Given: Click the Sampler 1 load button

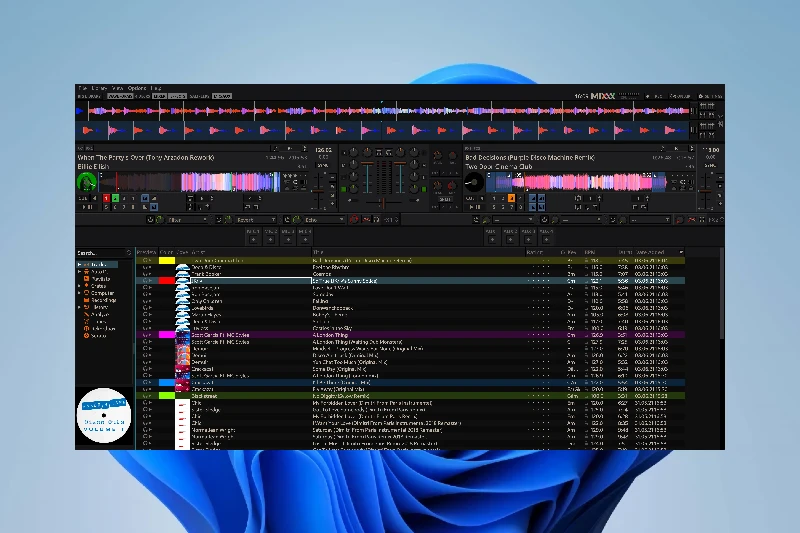Looking at the screenshot, I should [254, 239].
